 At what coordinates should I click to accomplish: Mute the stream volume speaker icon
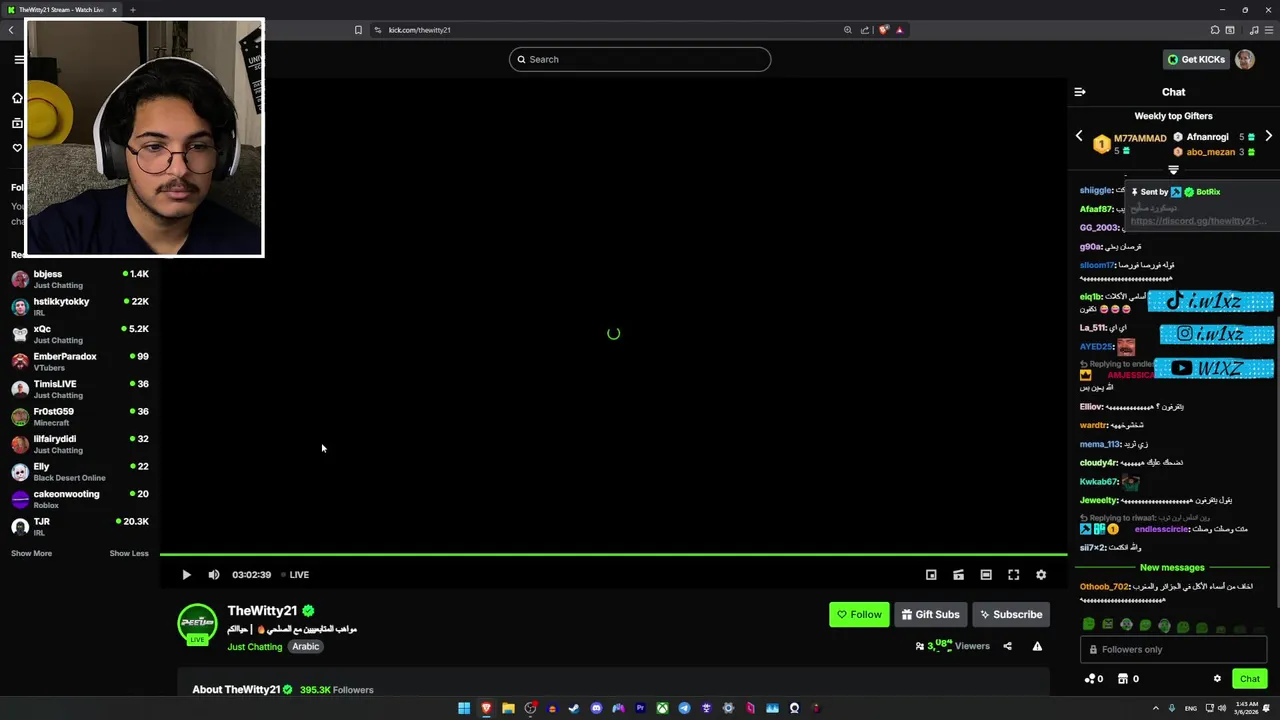coord(213,575)
